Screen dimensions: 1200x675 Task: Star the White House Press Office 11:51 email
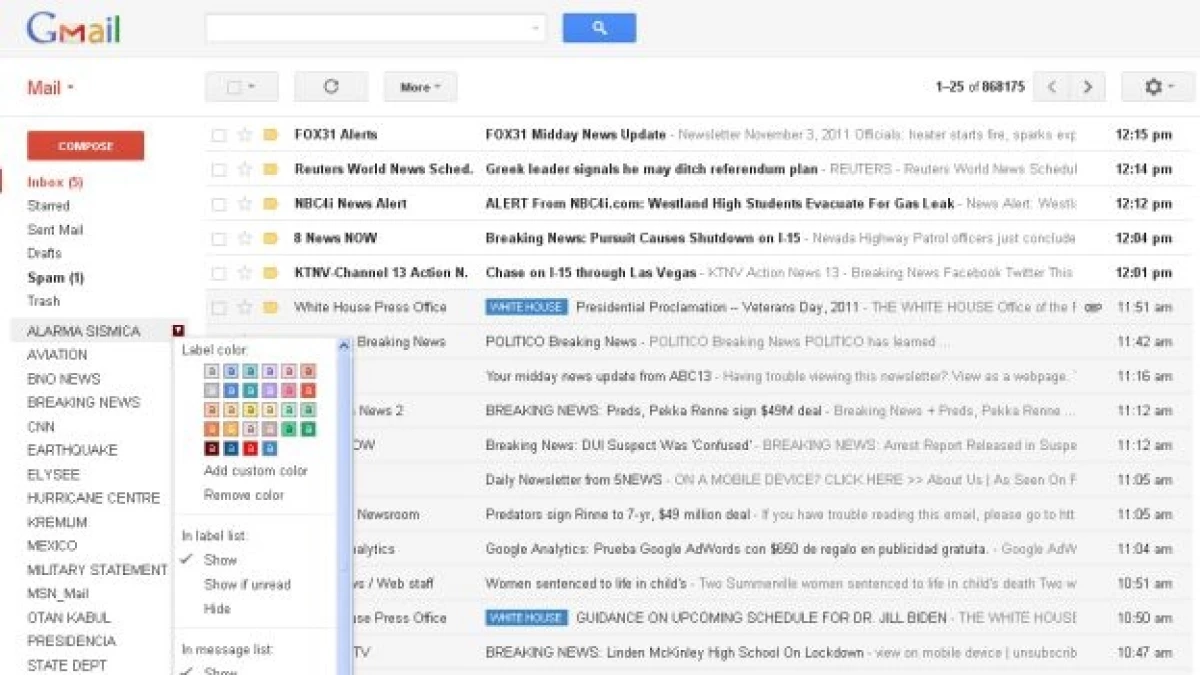(x=244, y=307)
